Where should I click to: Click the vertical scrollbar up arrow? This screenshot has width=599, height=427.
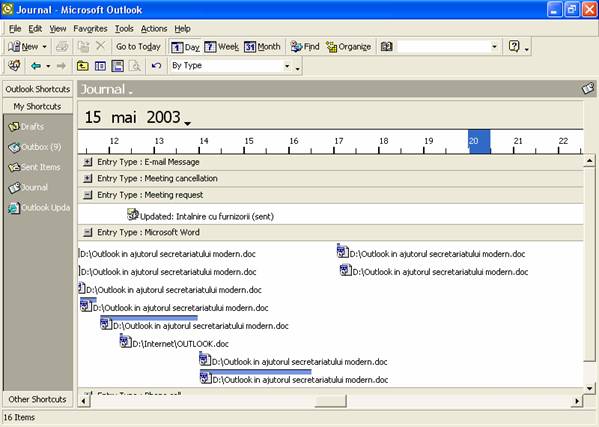coord(589,161)
